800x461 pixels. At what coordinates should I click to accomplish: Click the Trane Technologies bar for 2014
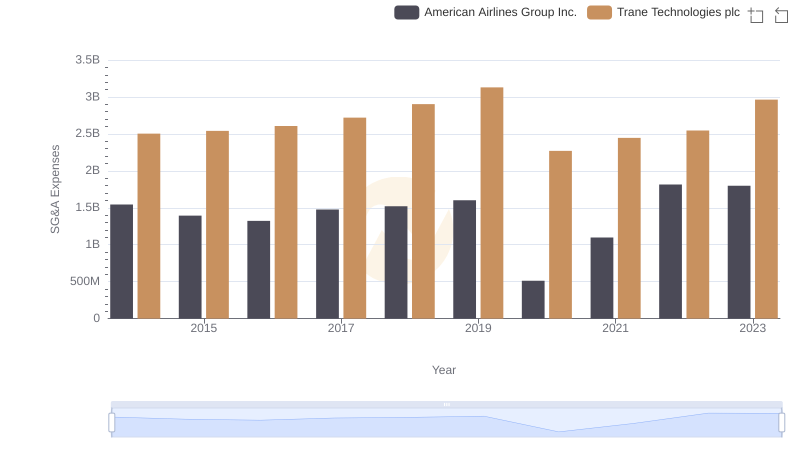click(149, 226)
